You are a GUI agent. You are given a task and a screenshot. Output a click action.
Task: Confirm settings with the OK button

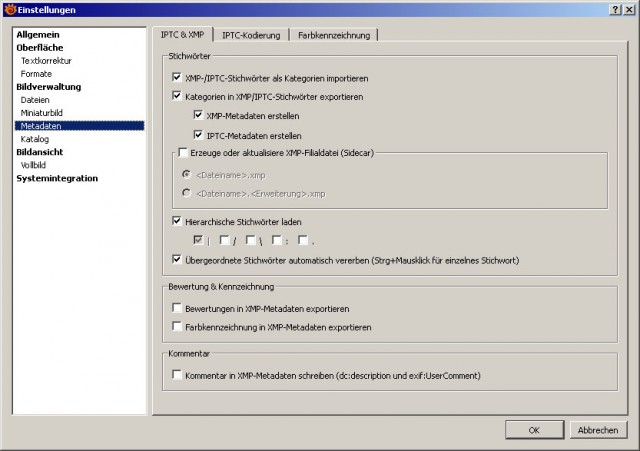[534, 430]
